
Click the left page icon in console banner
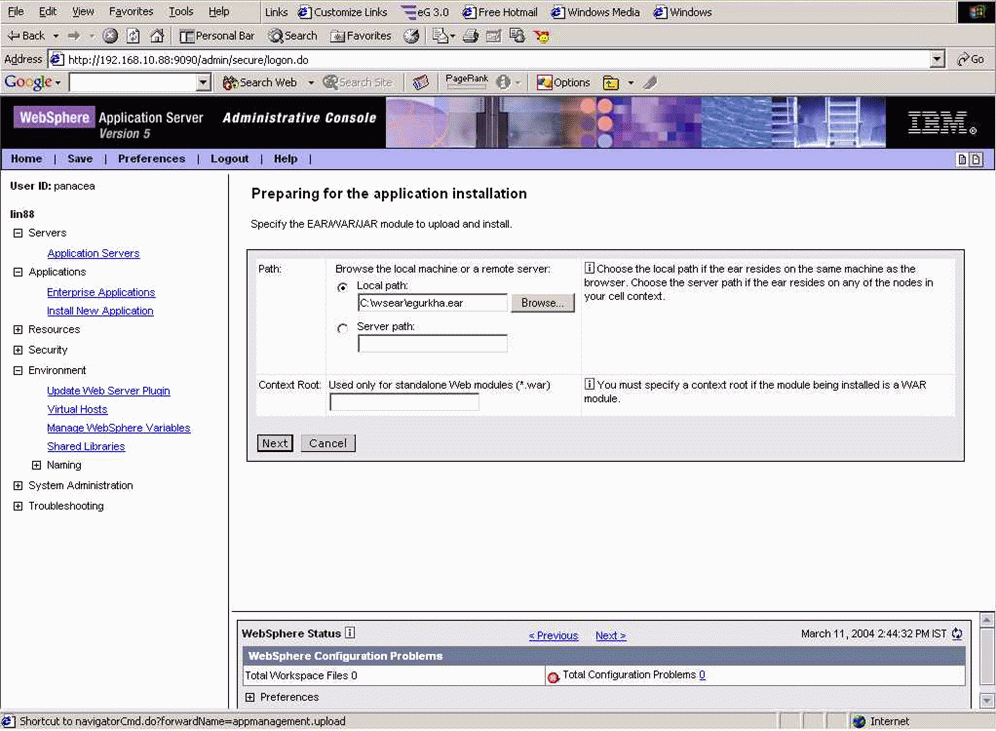point(962,159)
